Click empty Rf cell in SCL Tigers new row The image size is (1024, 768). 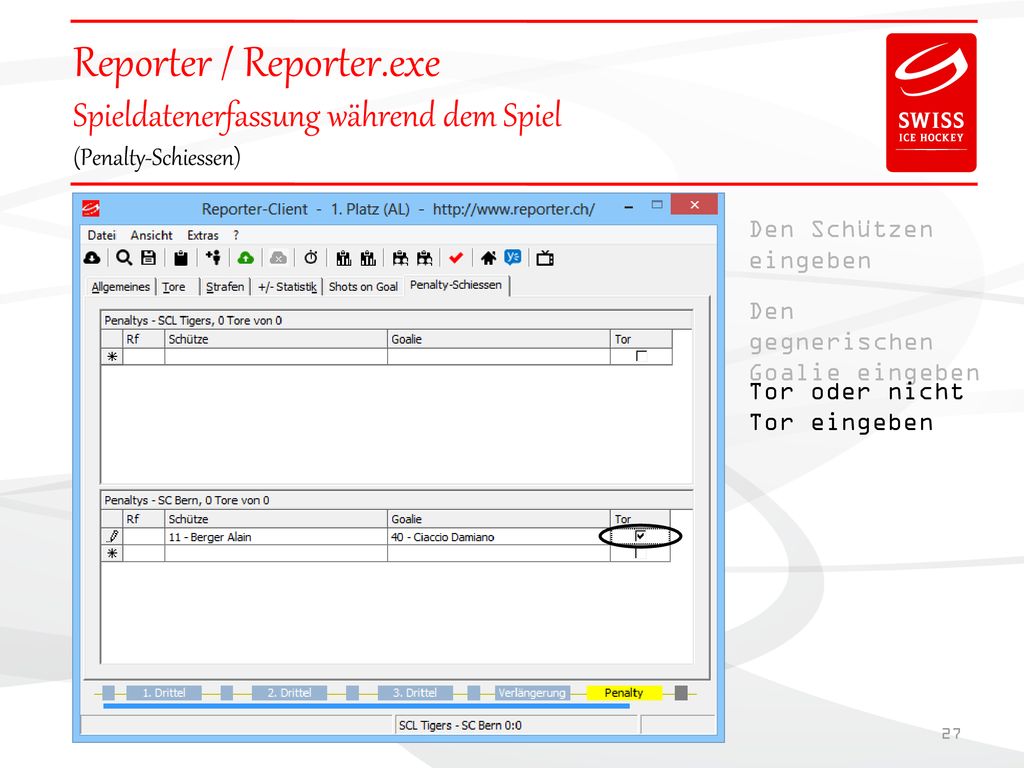144,357
